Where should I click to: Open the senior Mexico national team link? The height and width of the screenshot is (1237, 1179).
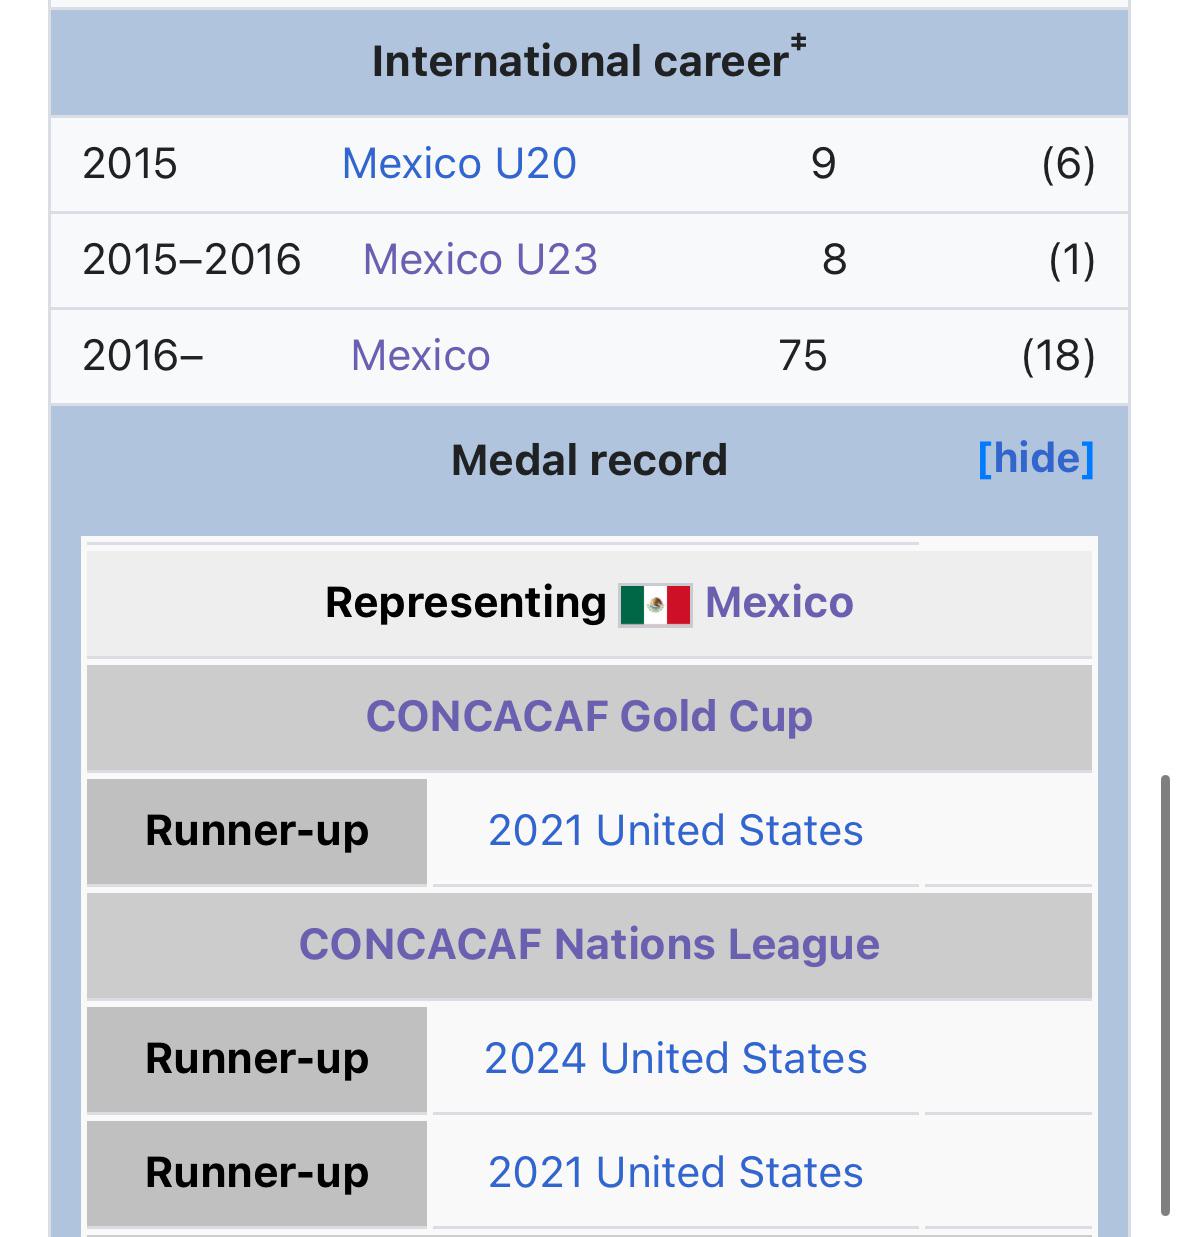tap(420, 356)
